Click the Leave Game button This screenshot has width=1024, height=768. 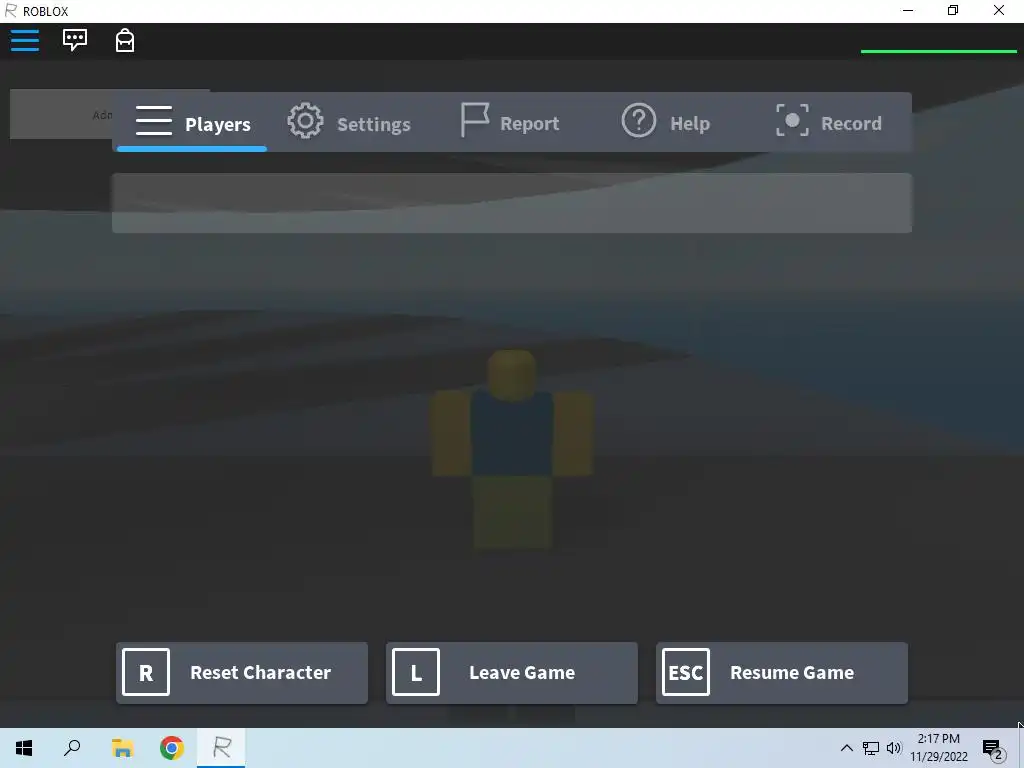[x=511, y=673]
